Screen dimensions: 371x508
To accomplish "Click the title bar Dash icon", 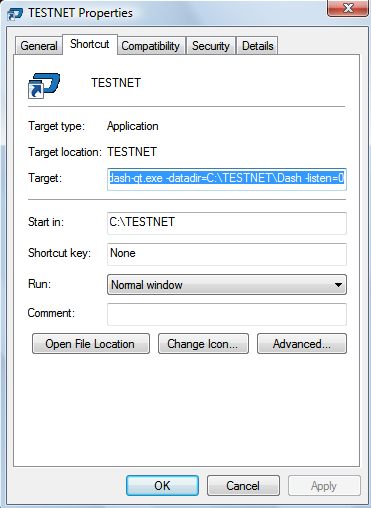I will pyautogui.click(x=15, y=14).
